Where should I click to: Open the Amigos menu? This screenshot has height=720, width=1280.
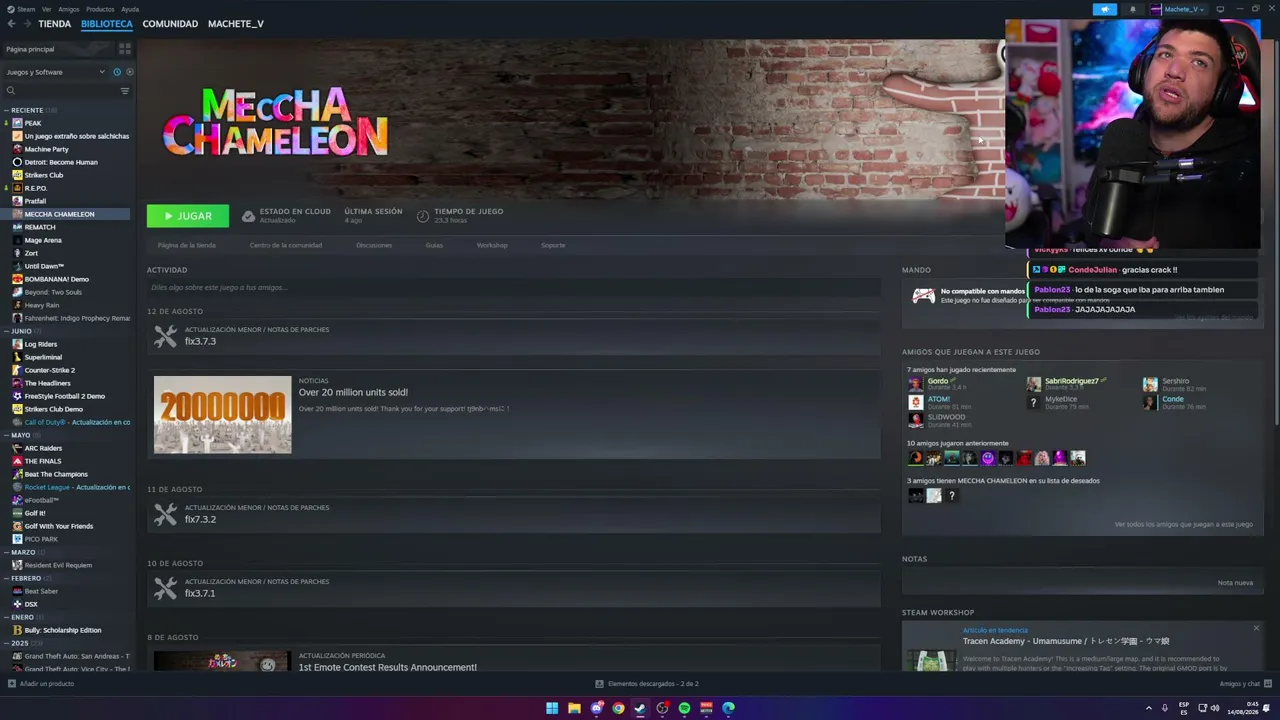pos(69,9)
